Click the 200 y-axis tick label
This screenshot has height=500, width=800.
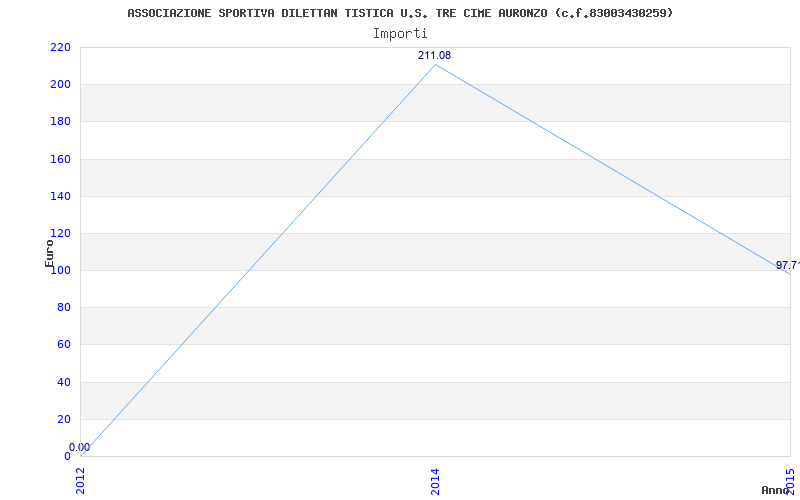[x=60, y=85]
